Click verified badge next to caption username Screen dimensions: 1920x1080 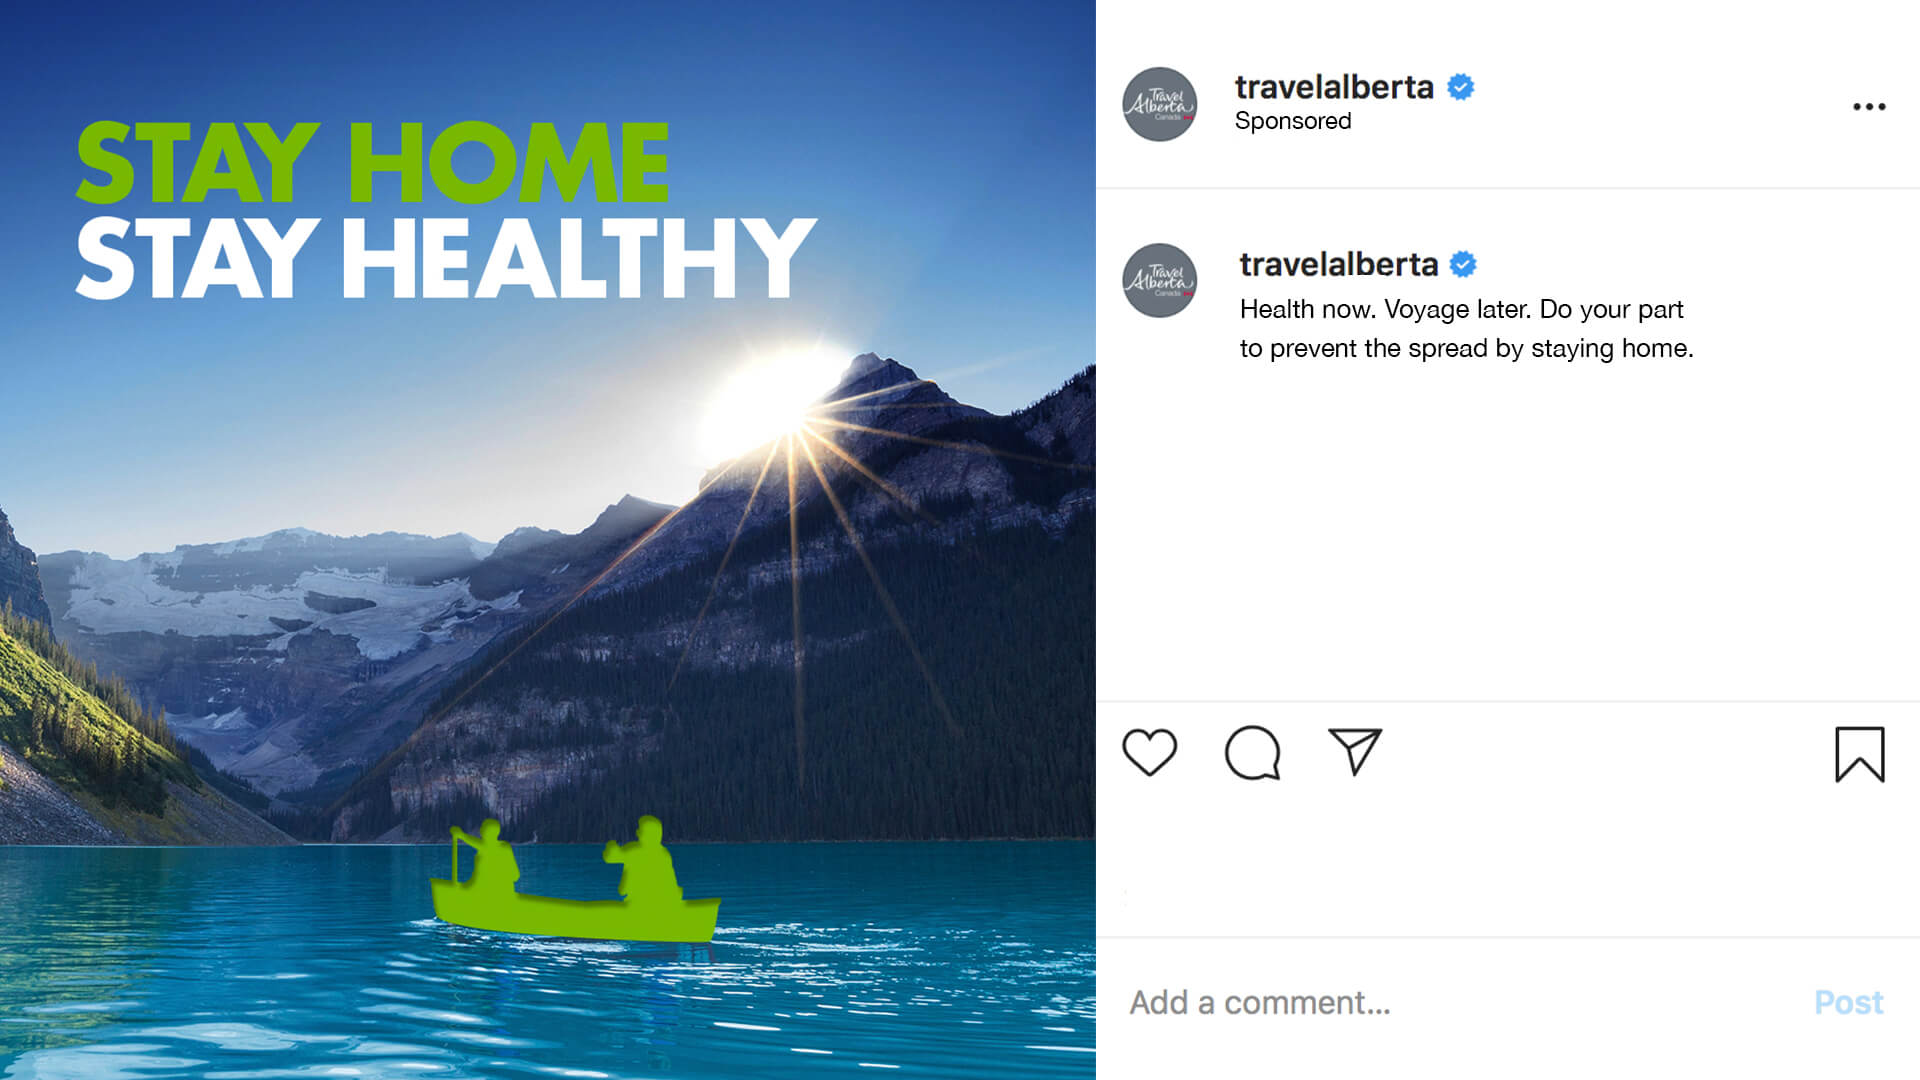(x=1463, y=264)
